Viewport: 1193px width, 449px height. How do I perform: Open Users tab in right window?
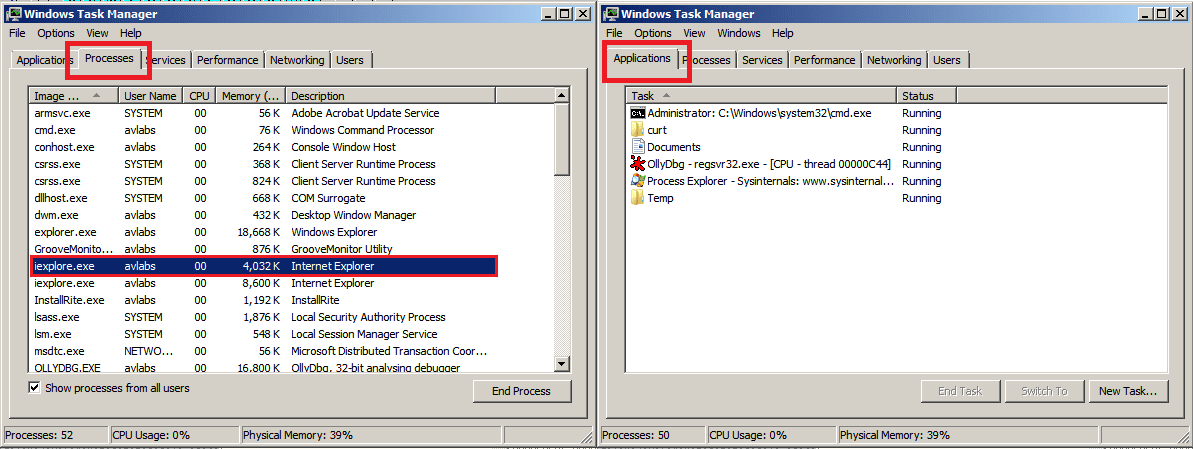947,60
